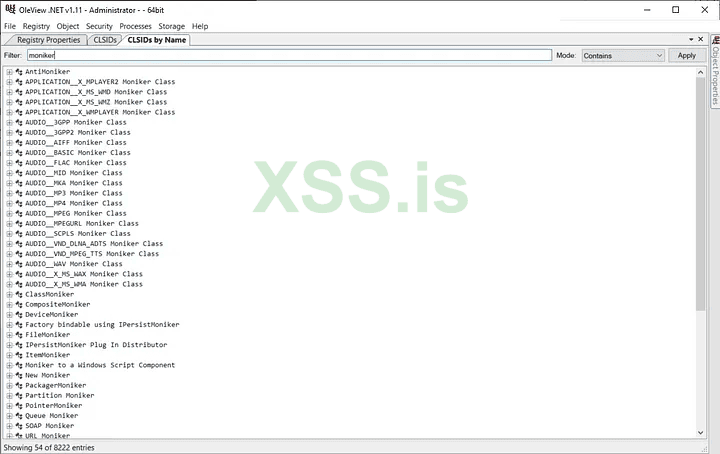Expand the AUDIO__MPEGURL Moniker Class node

point(9,223)
